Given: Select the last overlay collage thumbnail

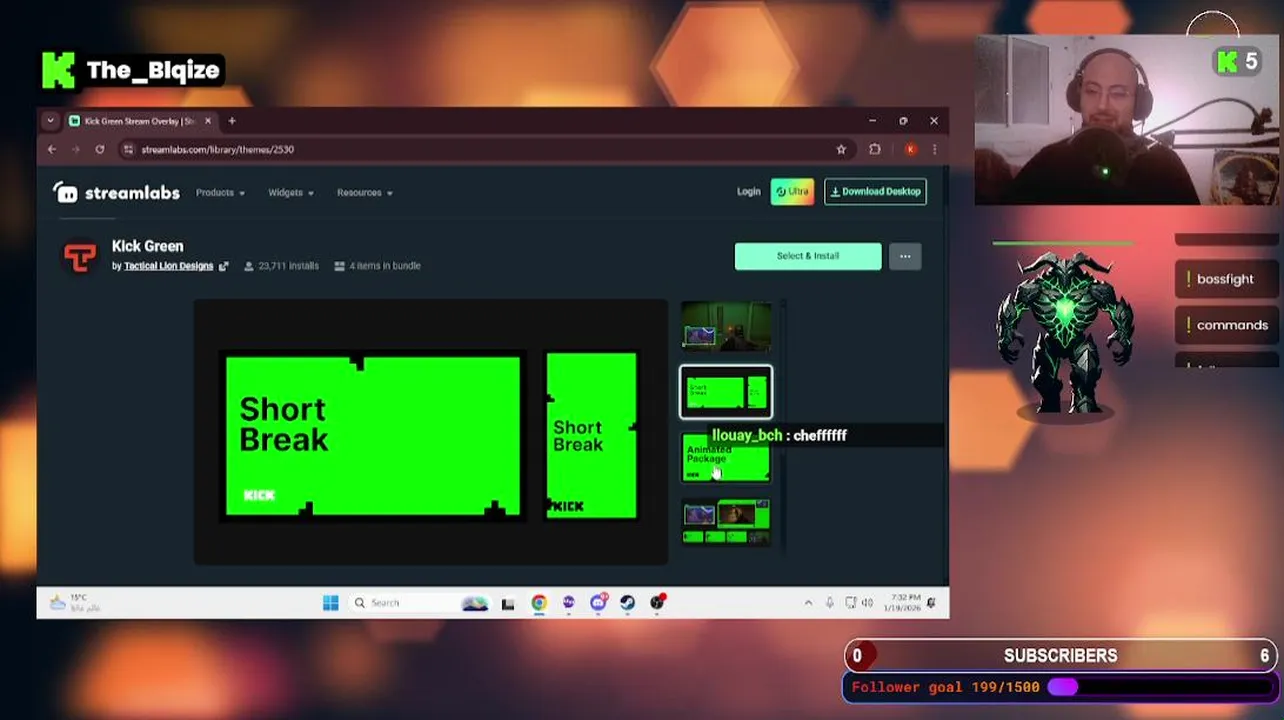Looking at the screenshot, I should click(726, 523).
